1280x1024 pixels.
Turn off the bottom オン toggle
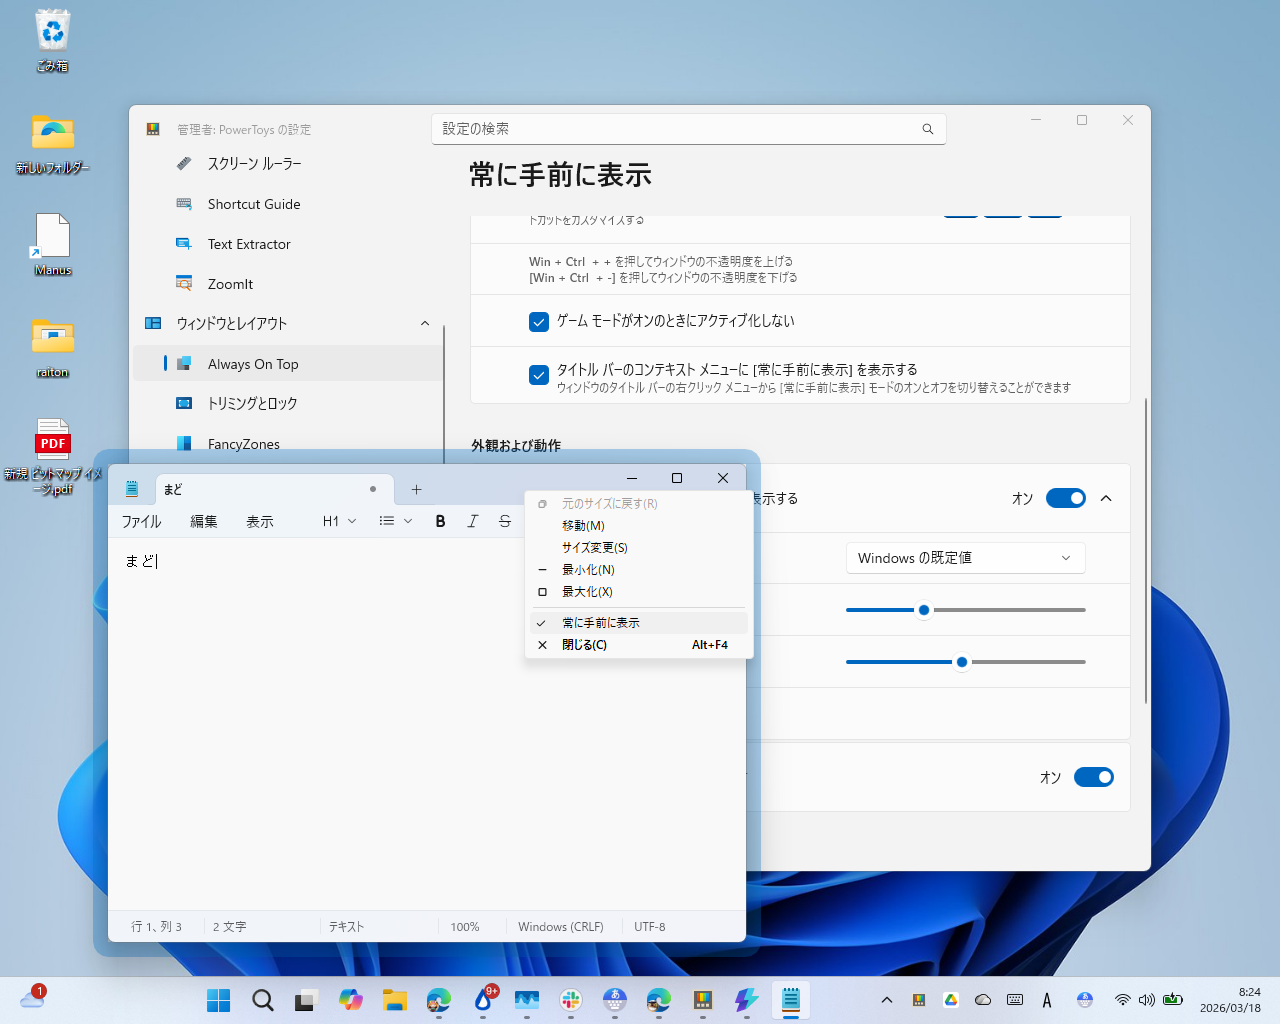tap(1093, 777)
